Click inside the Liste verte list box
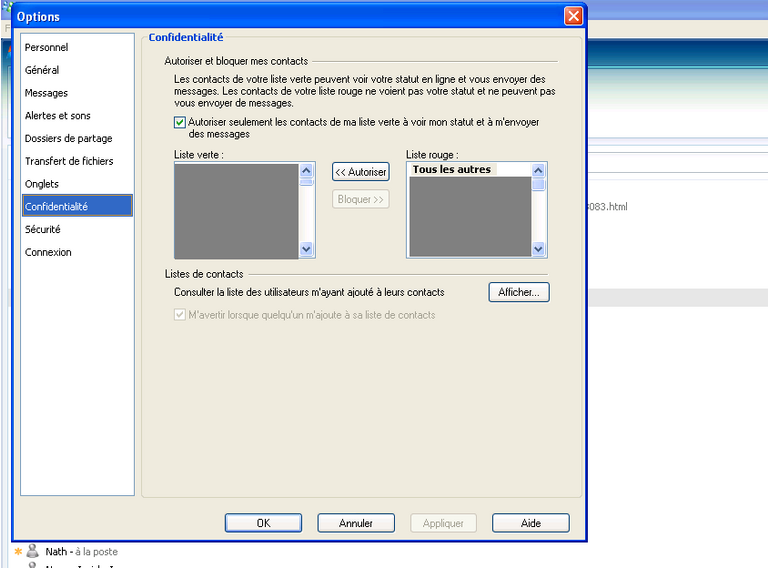 pos(237,211)
